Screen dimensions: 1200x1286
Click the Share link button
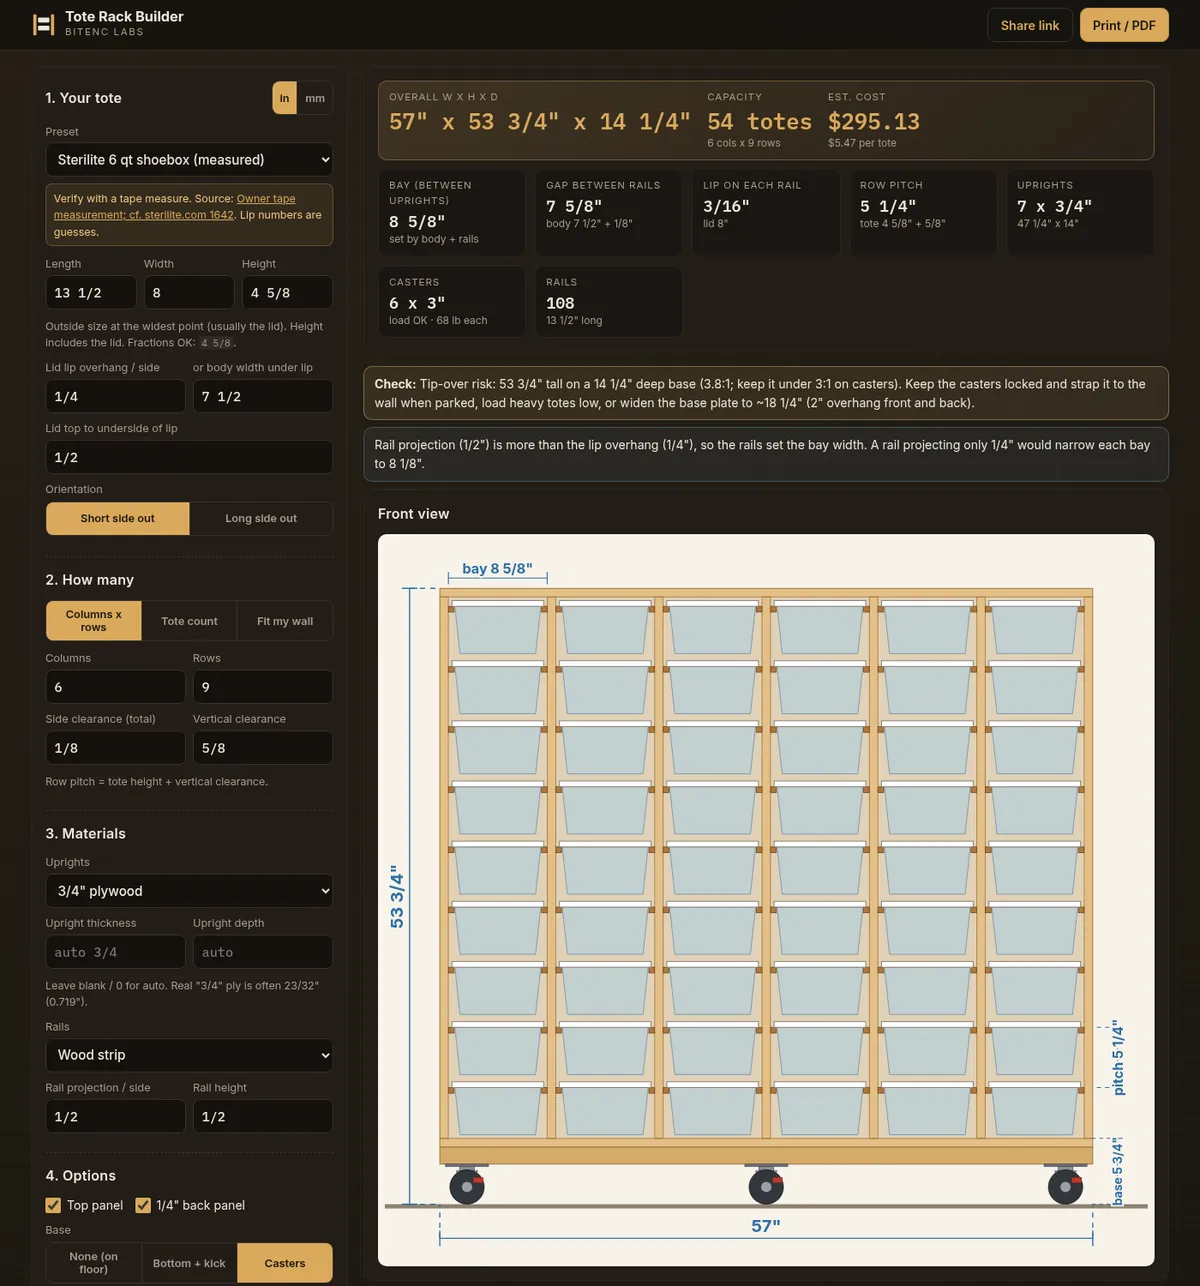1030,25
